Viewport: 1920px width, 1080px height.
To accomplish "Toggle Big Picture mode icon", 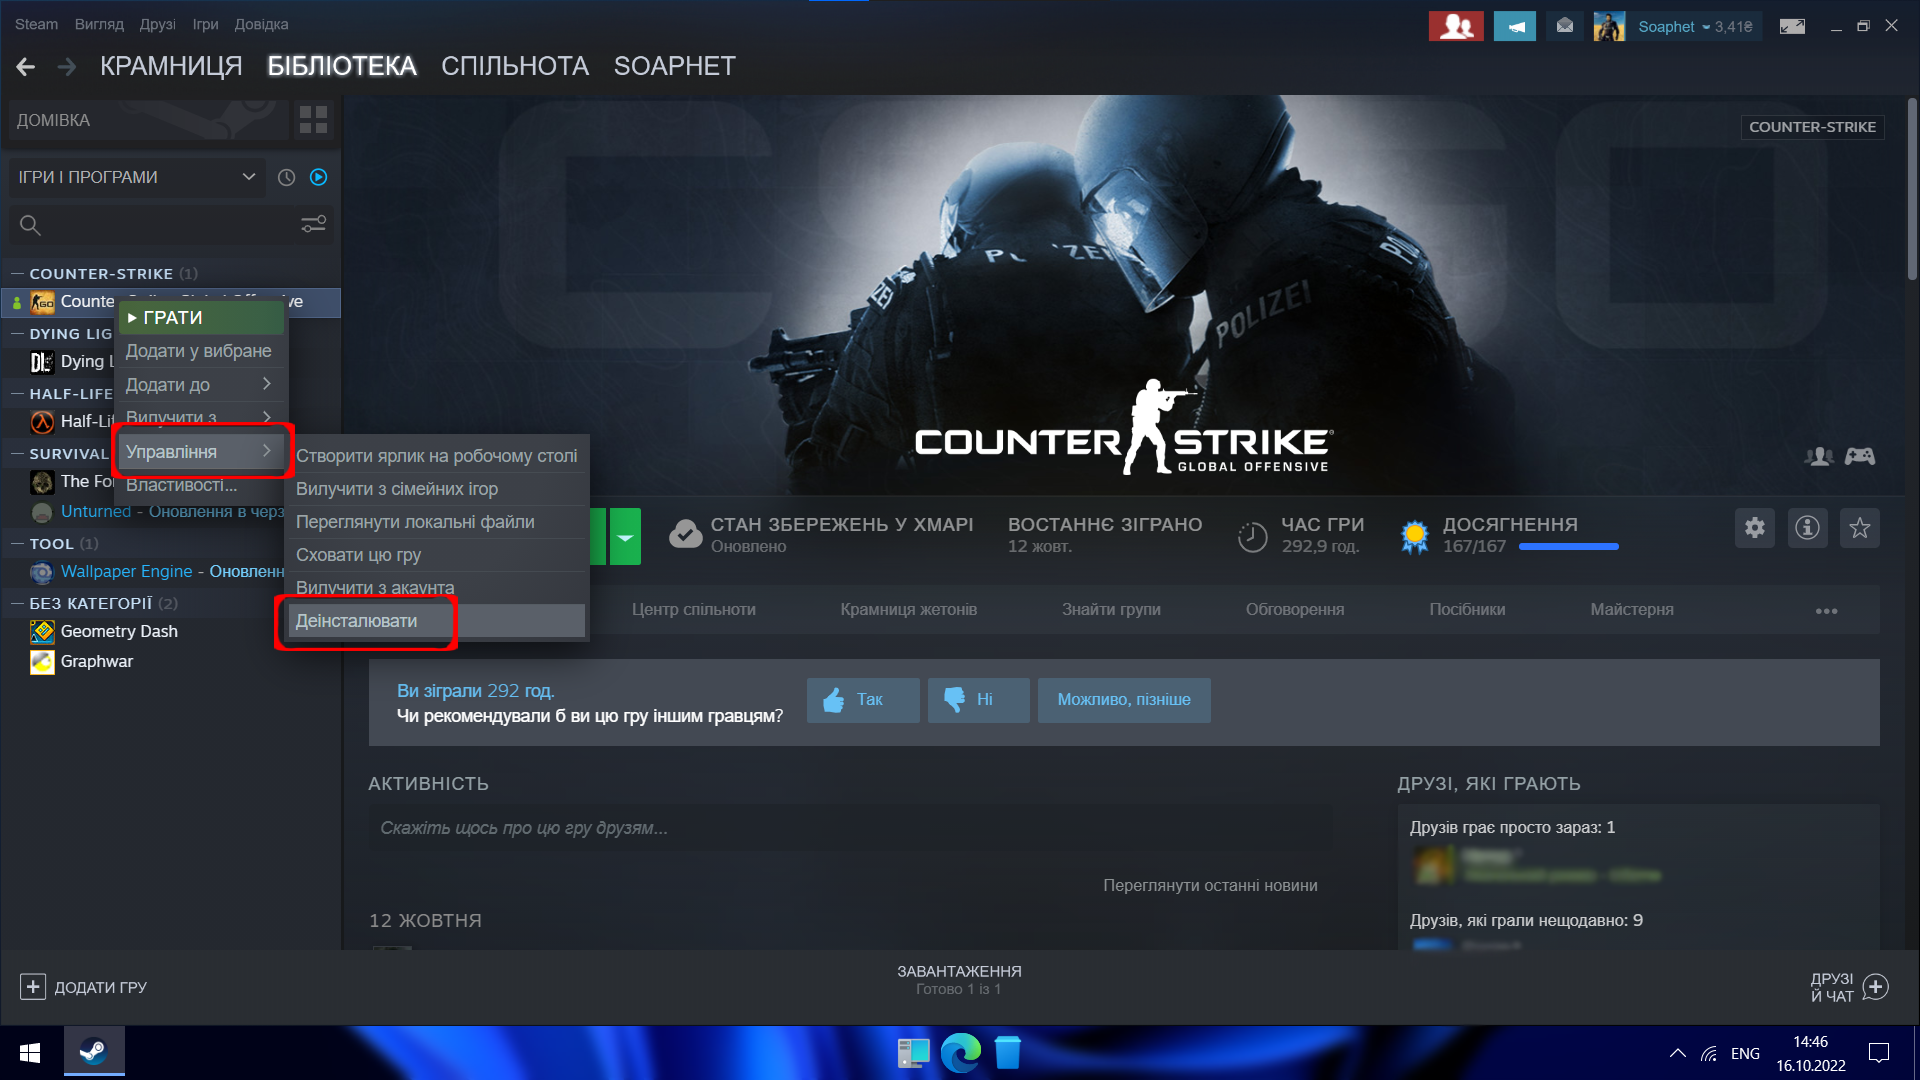I will [1792, 27].
